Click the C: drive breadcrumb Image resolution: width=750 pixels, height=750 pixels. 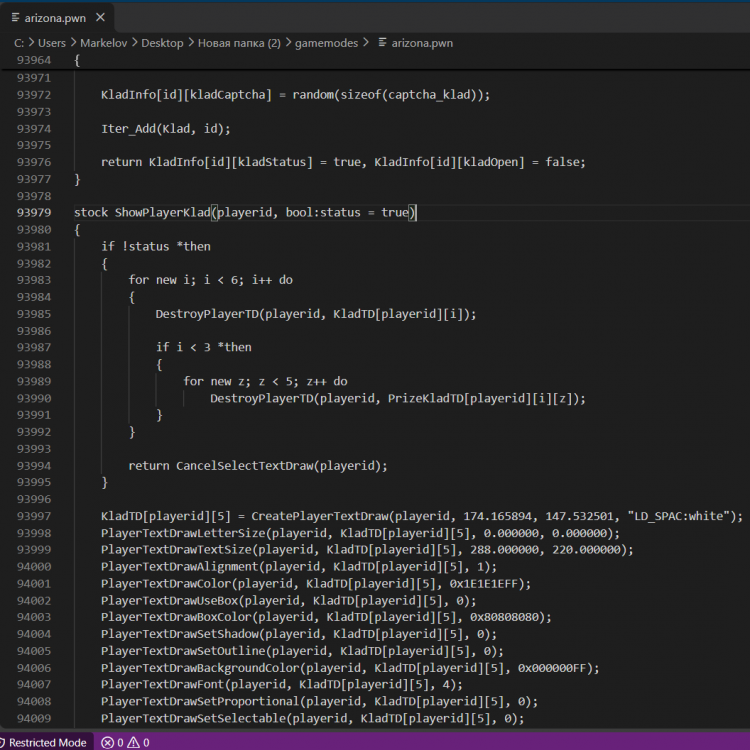pos(19,43)
